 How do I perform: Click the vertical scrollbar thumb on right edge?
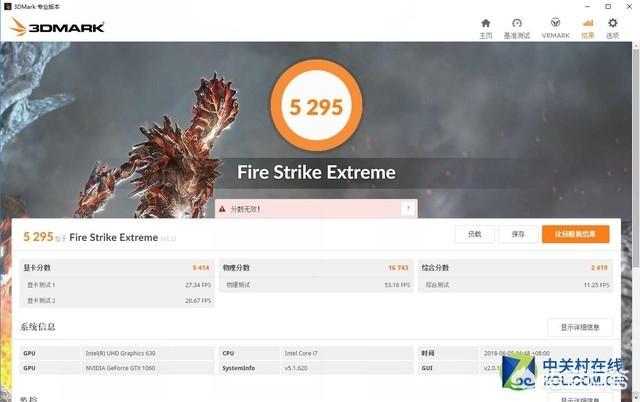tap(636, 157)
